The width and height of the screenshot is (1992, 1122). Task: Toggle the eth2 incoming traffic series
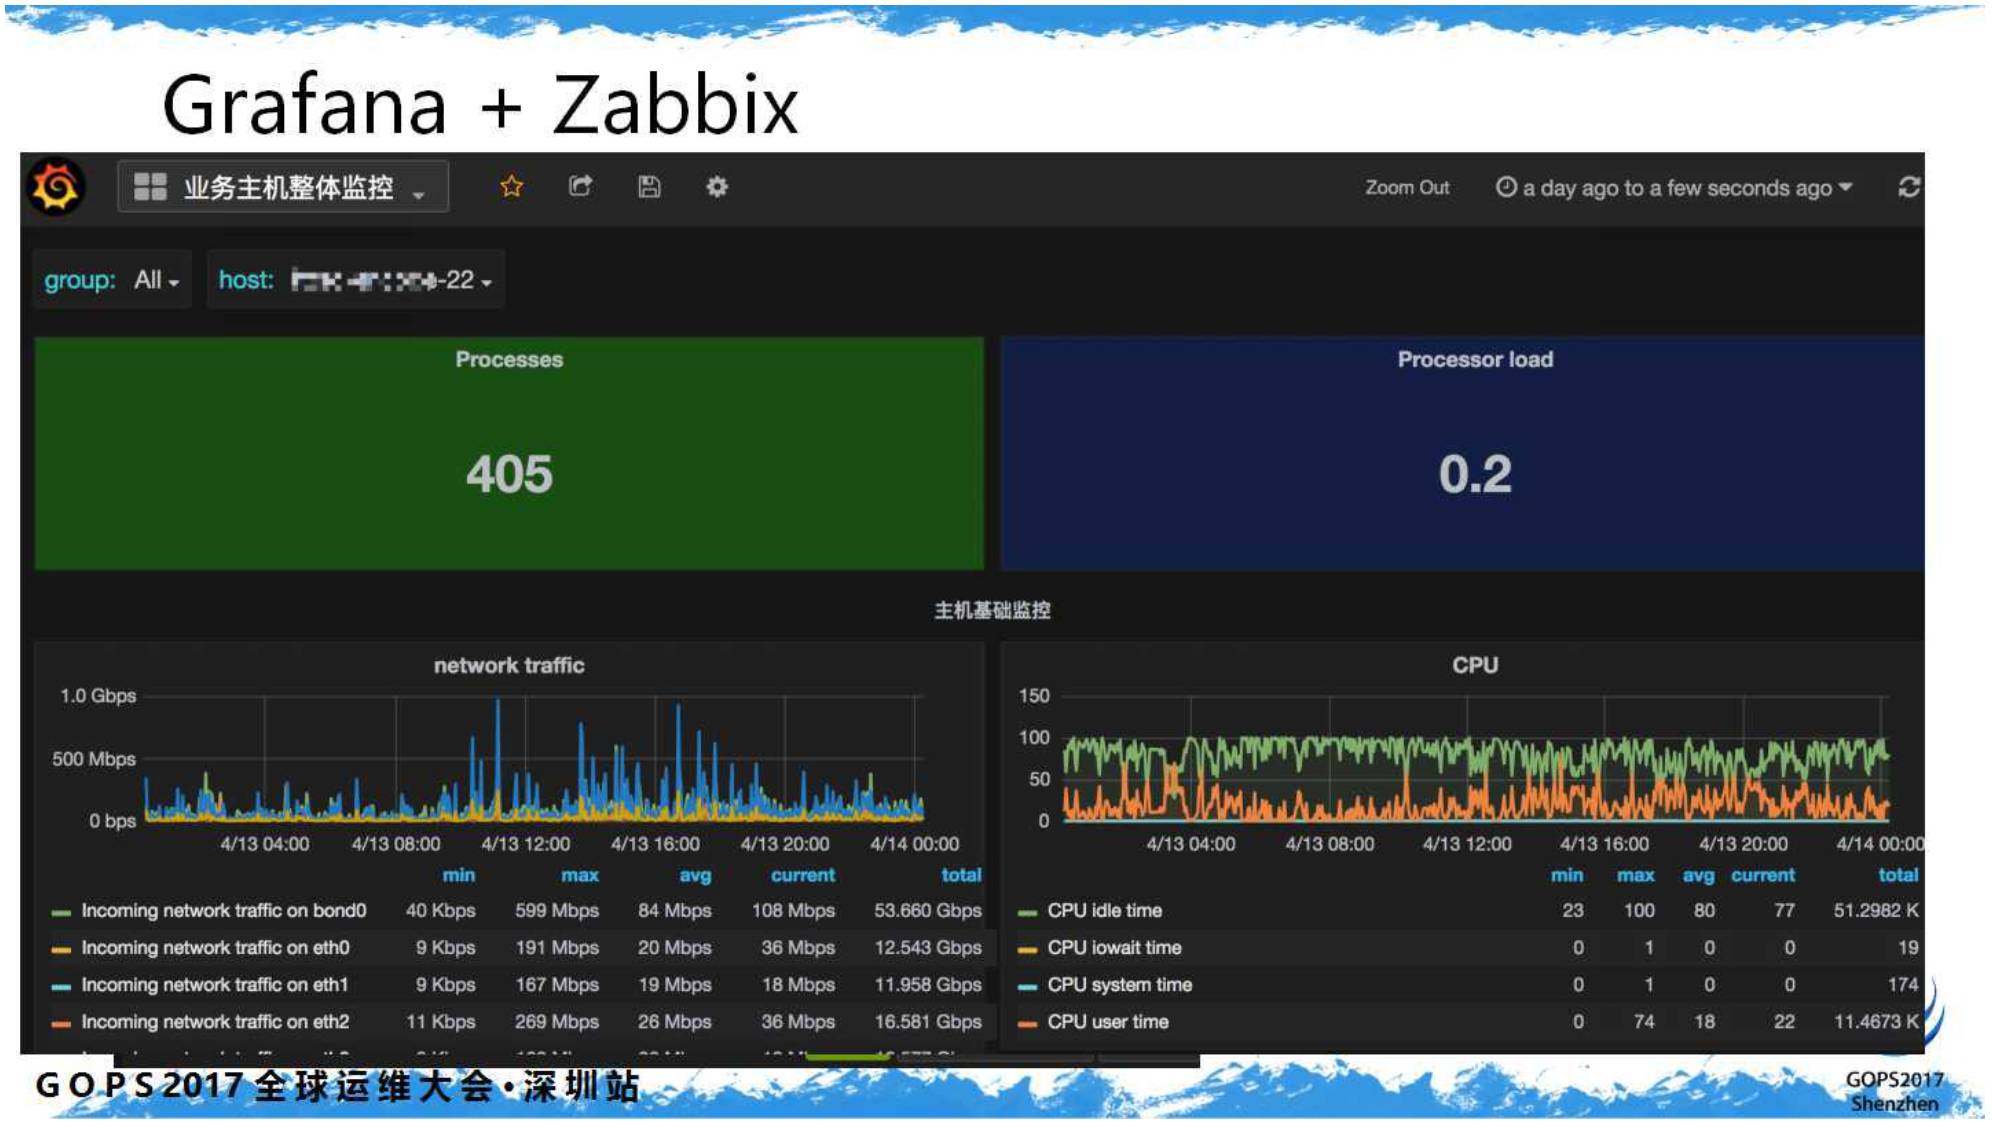click(215, 1022)
